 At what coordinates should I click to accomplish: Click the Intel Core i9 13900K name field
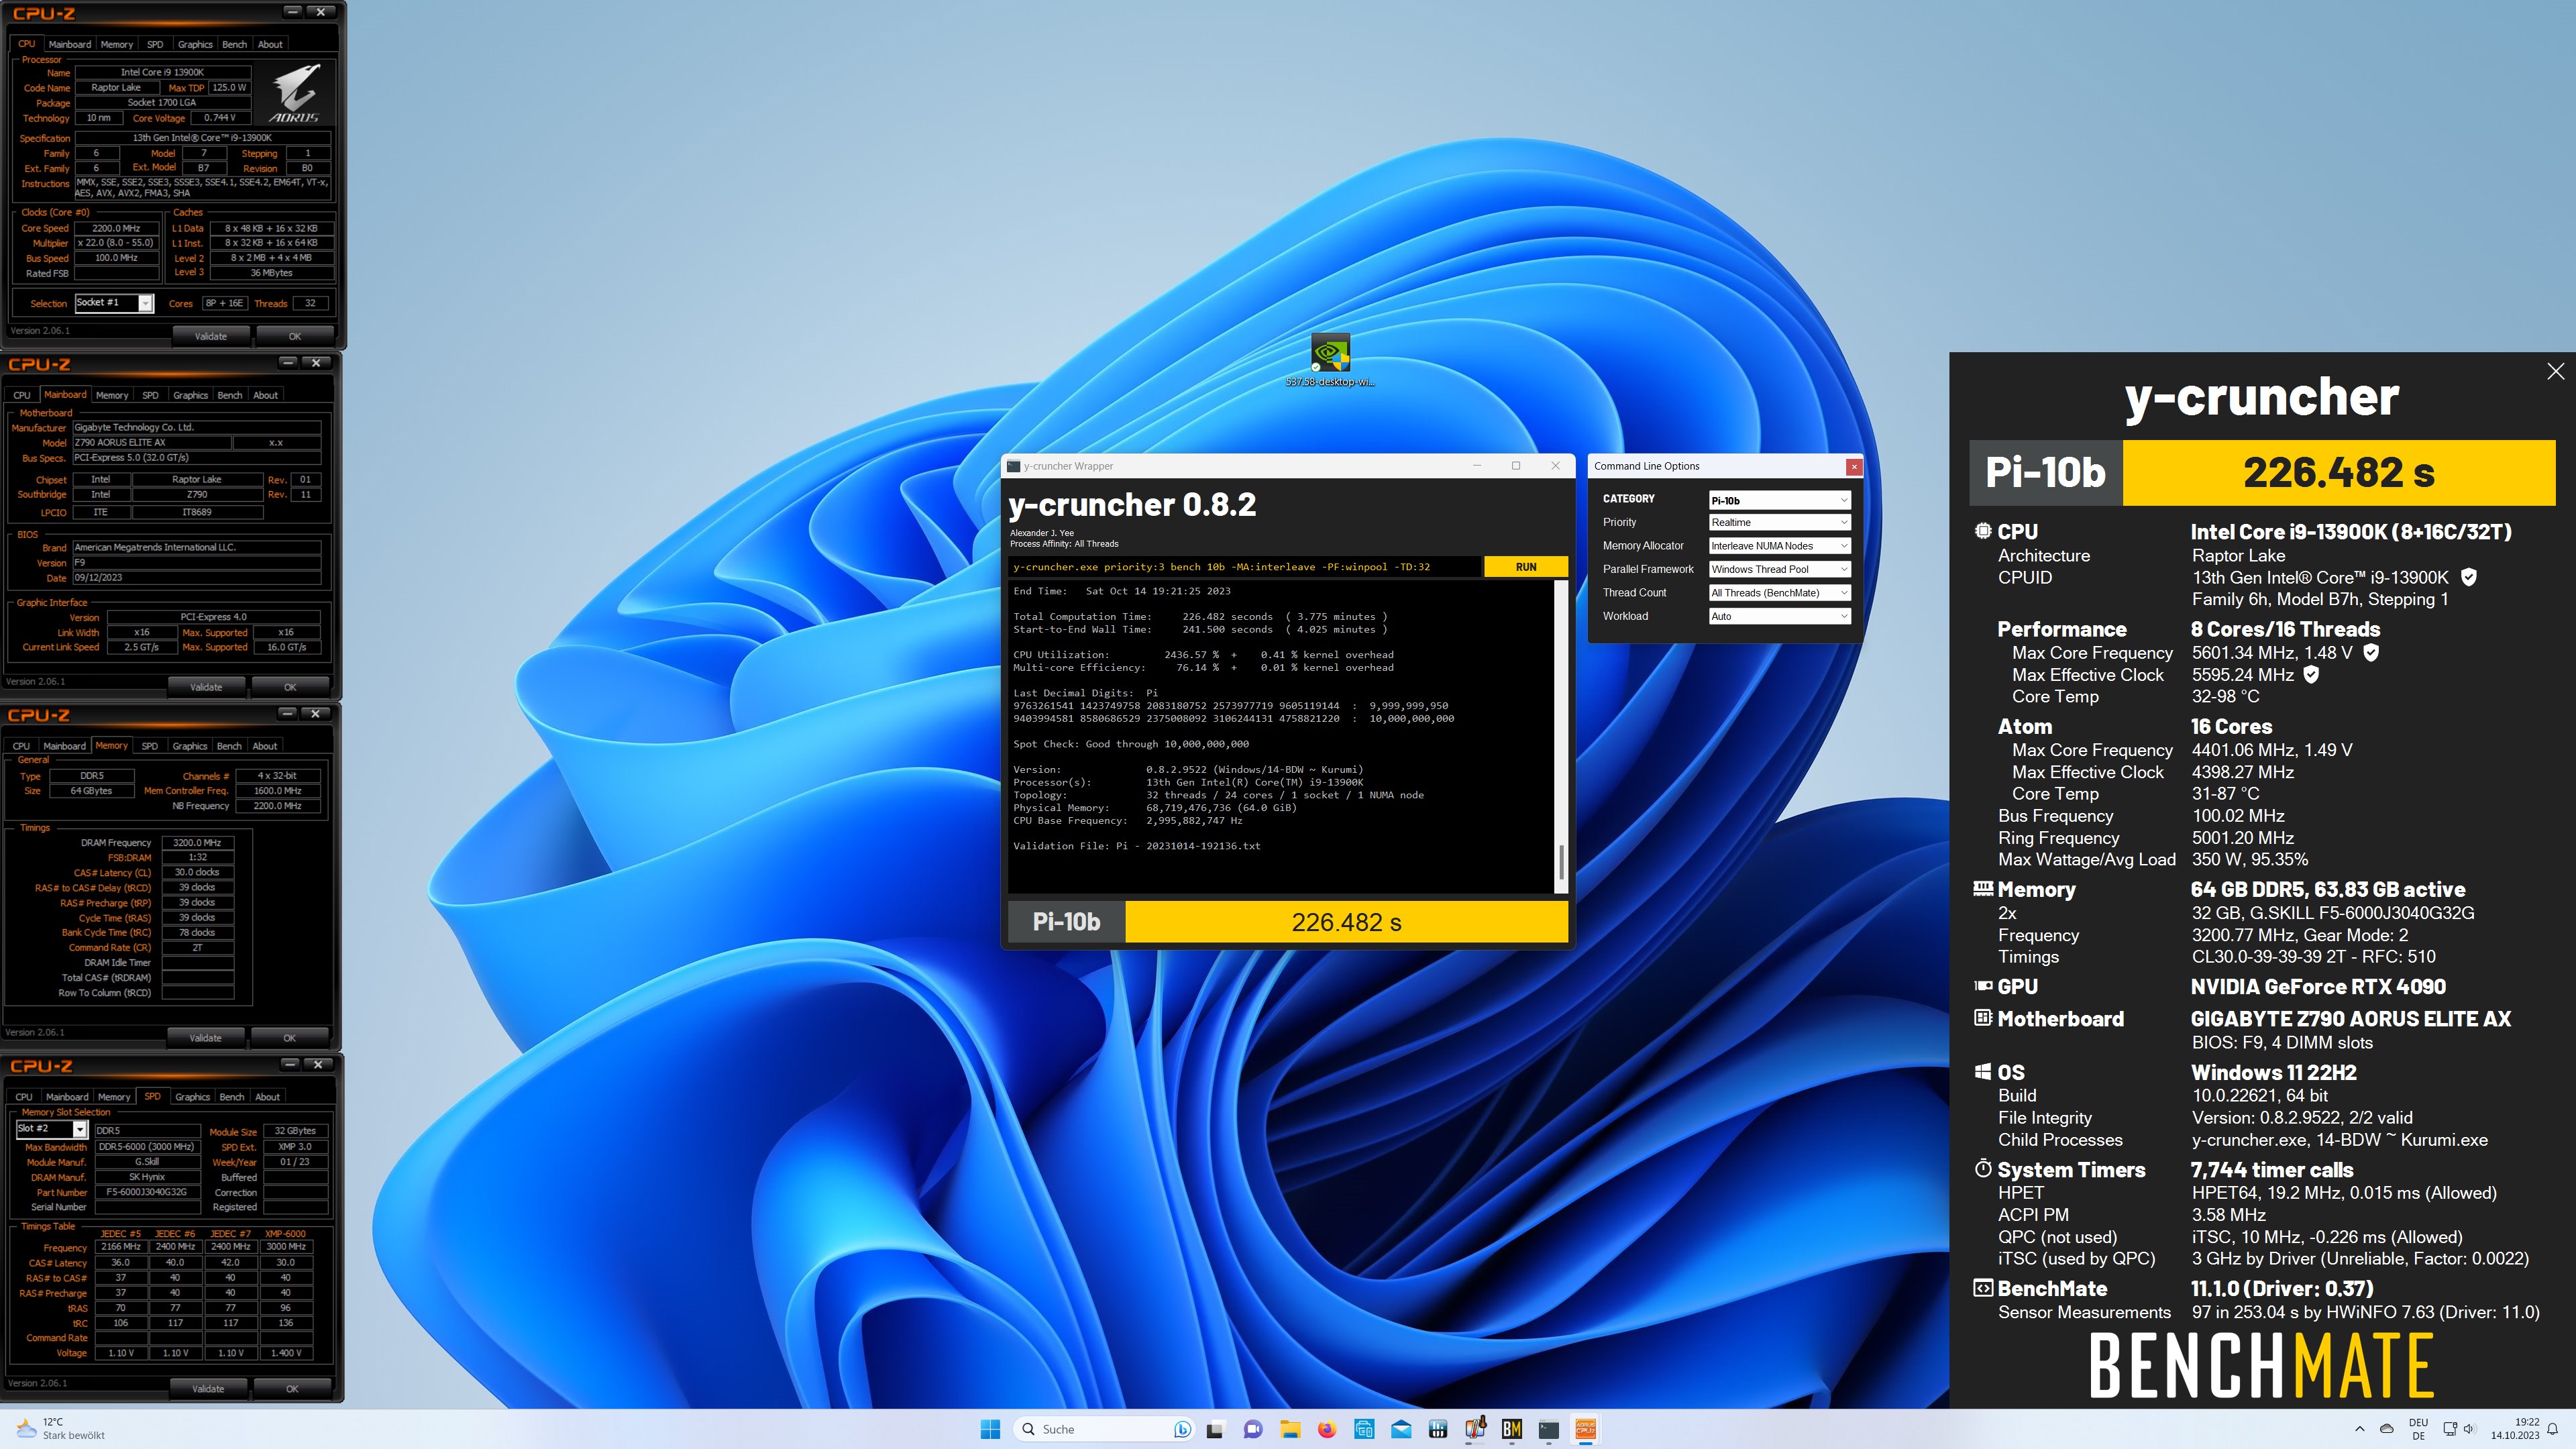point(163,72)
